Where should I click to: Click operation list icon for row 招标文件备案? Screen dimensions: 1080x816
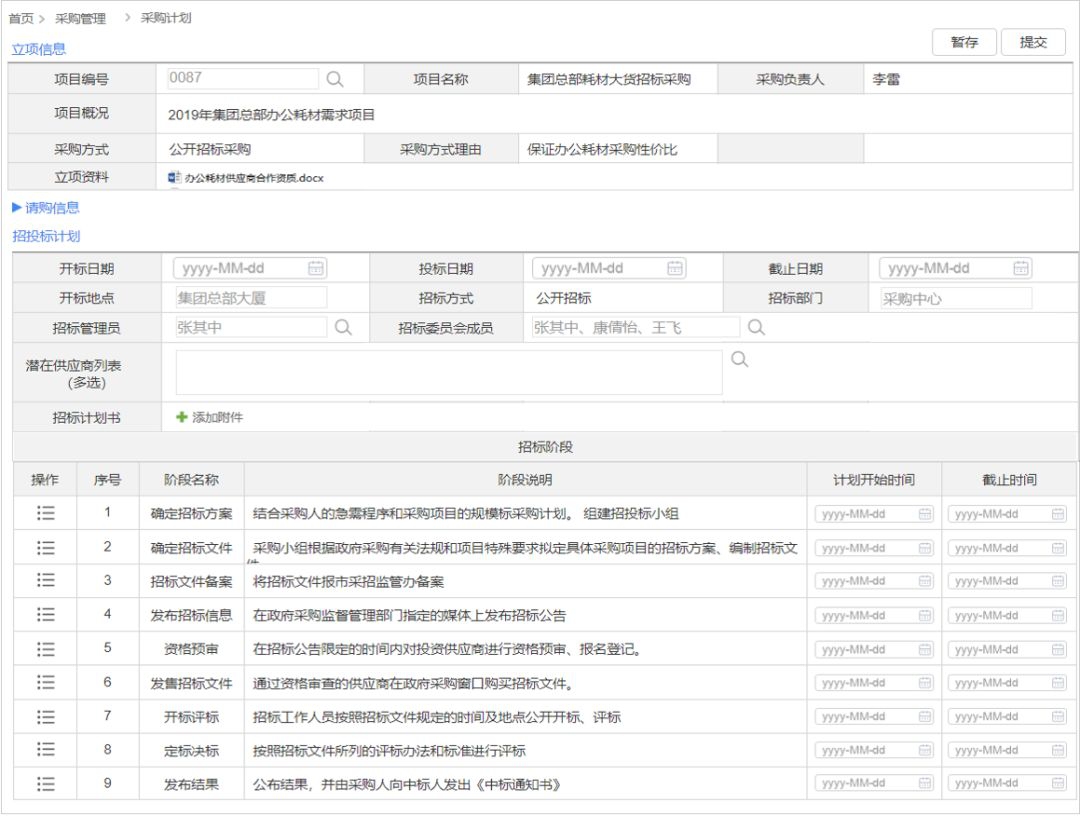point(45,580)
